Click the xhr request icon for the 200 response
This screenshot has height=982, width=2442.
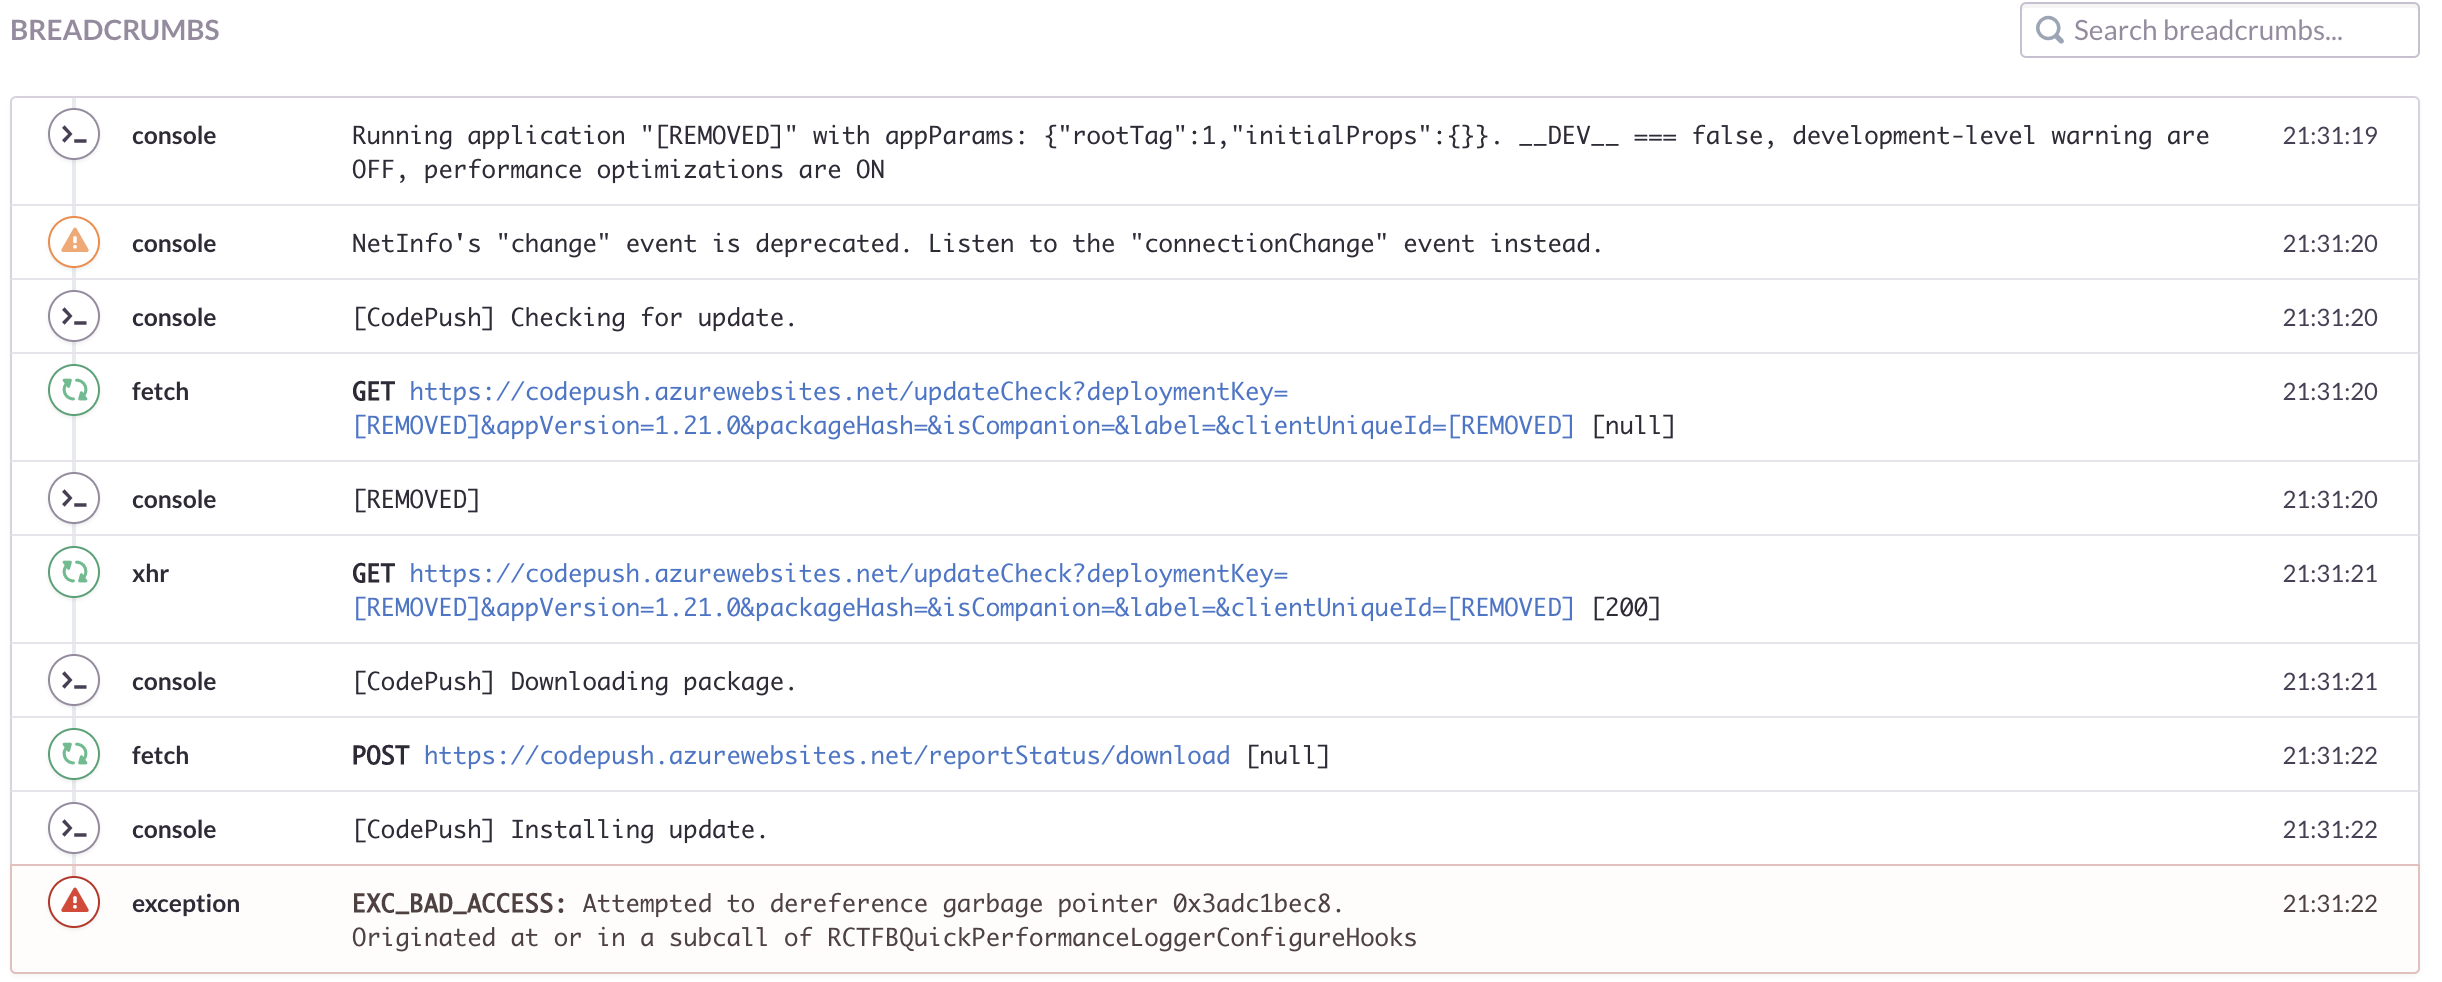[73, 572]
